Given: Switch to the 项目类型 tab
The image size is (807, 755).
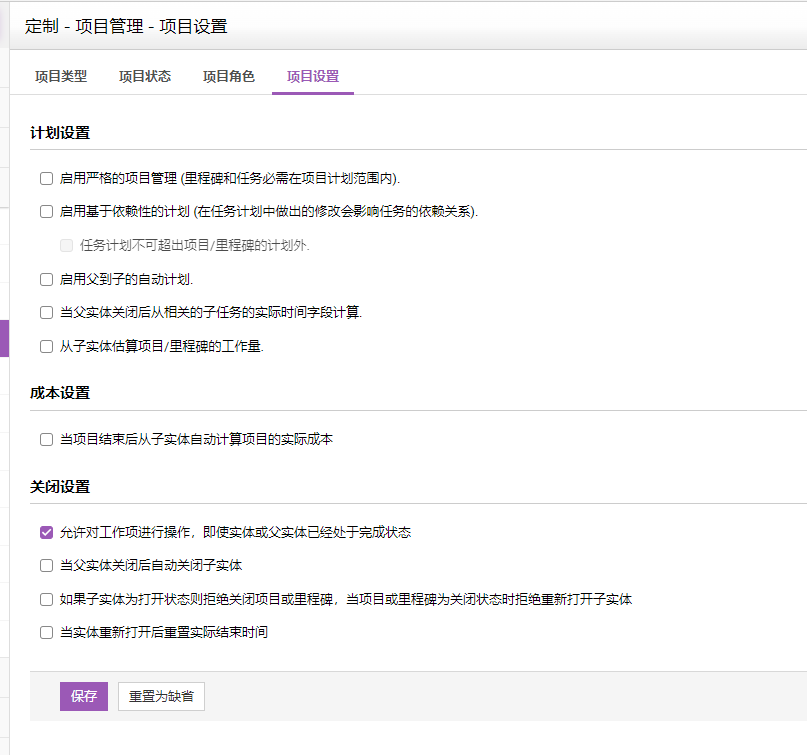Looking at the screenshot, I should [x=61, y=76].
